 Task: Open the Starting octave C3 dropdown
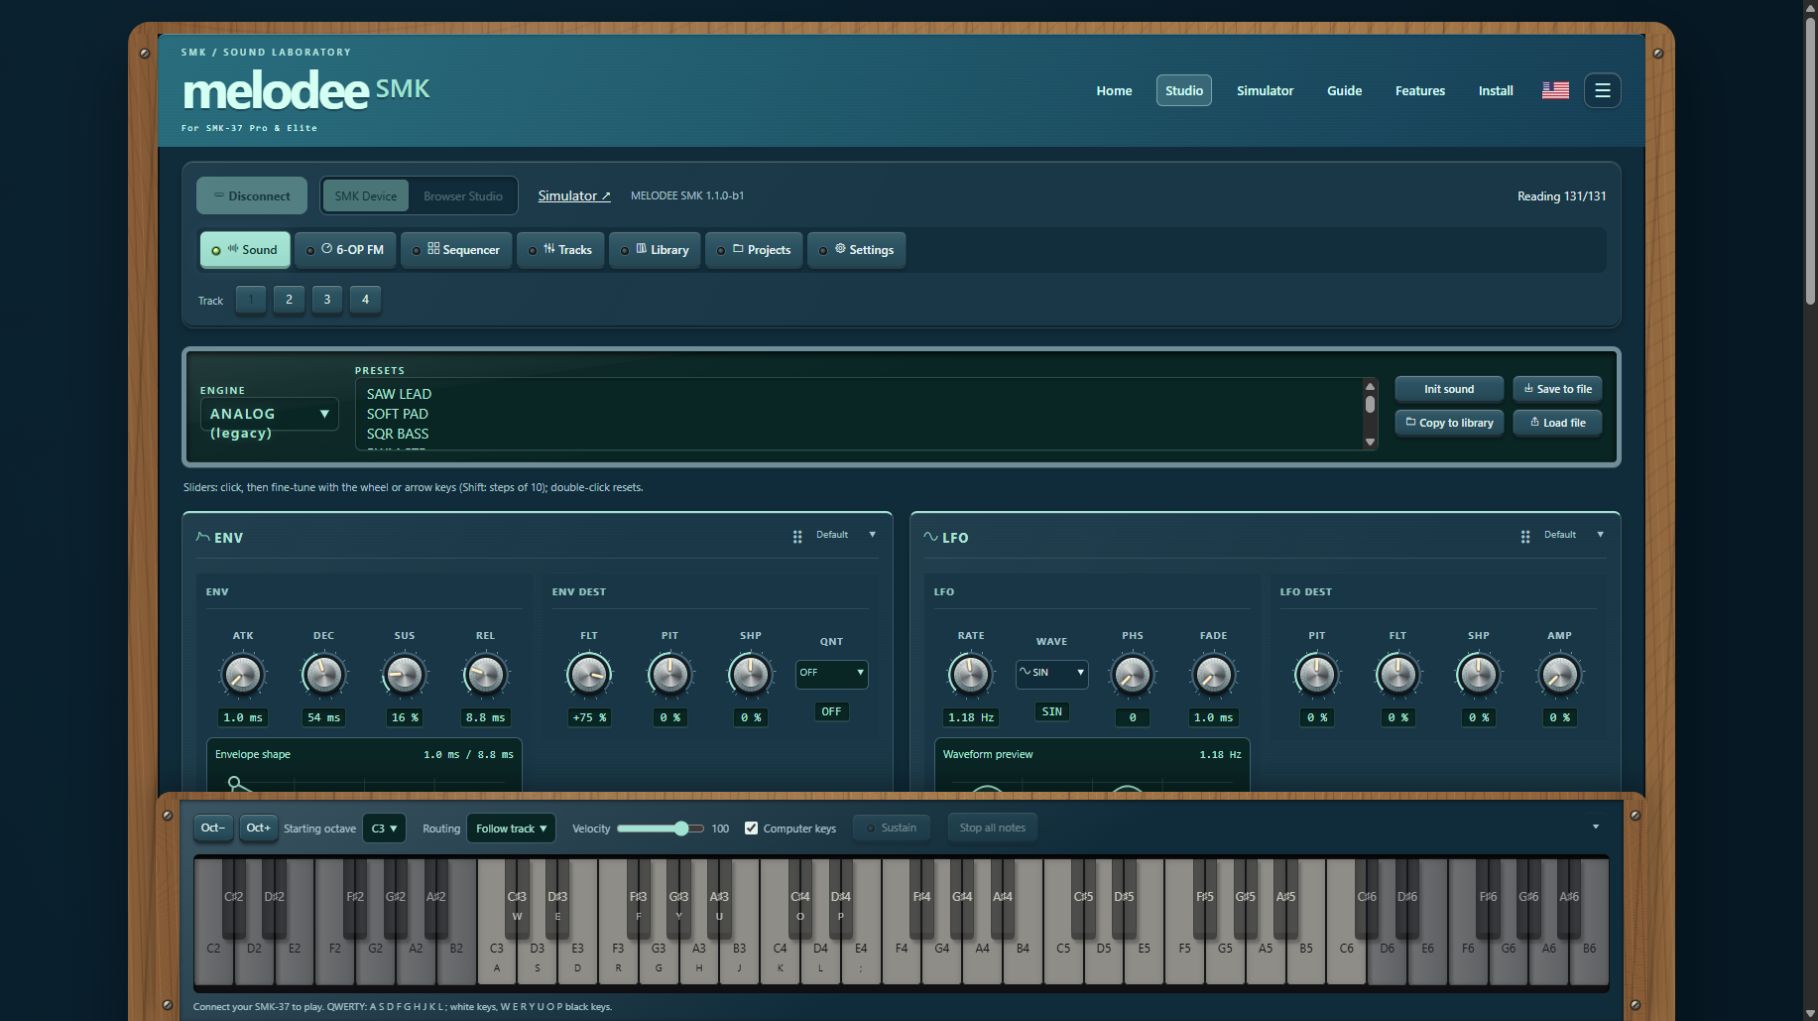384,828
